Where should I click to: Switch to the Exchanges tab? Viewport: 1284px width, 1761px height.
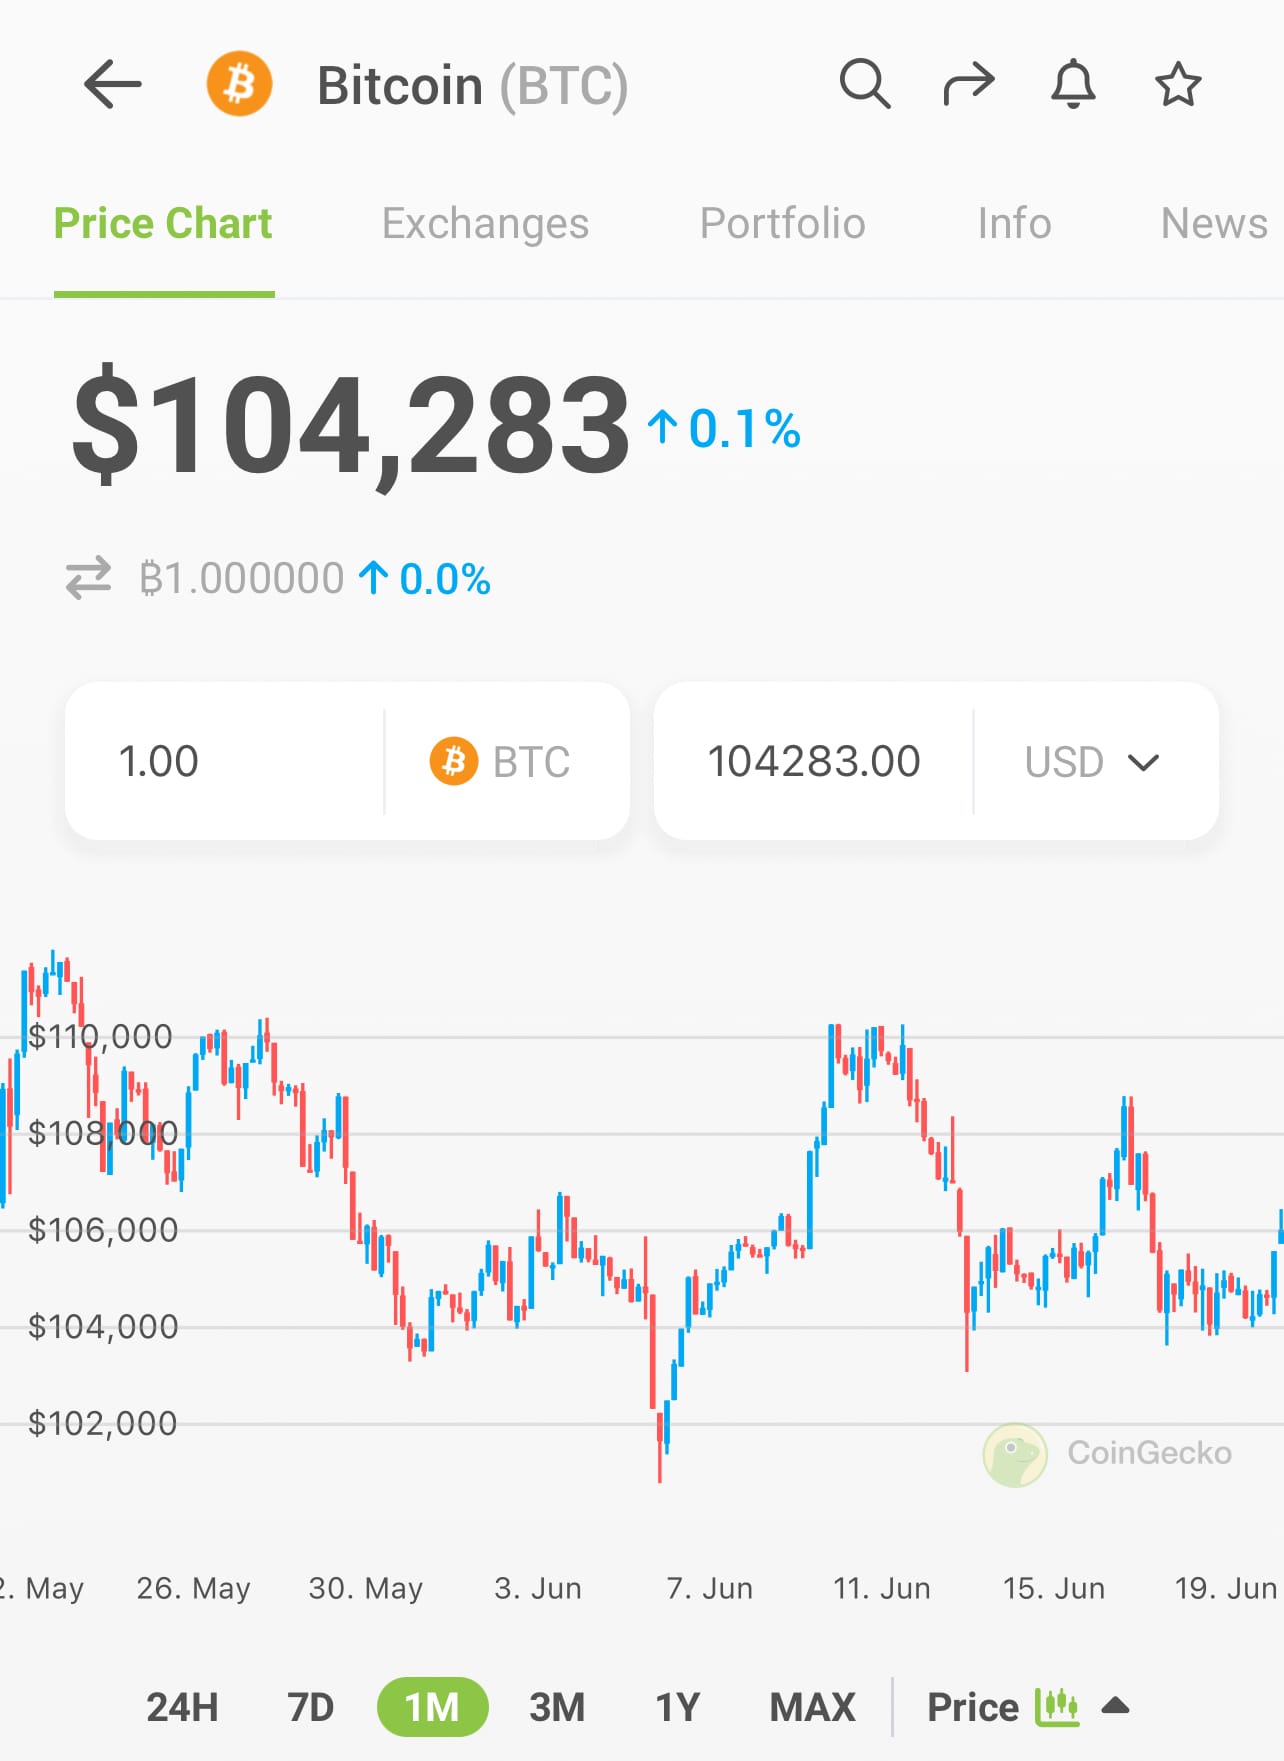[485, 223]
